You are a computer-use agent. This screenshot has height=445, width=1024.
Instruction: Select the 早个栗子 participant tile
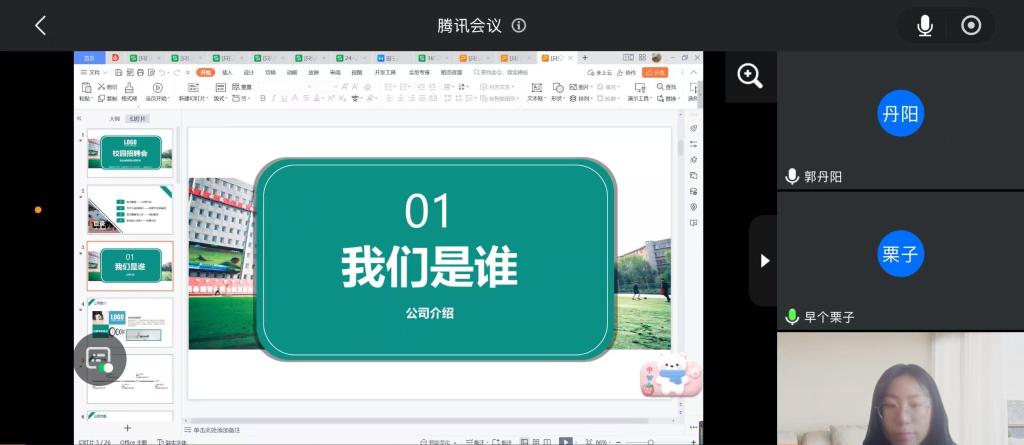coord(900,260)
